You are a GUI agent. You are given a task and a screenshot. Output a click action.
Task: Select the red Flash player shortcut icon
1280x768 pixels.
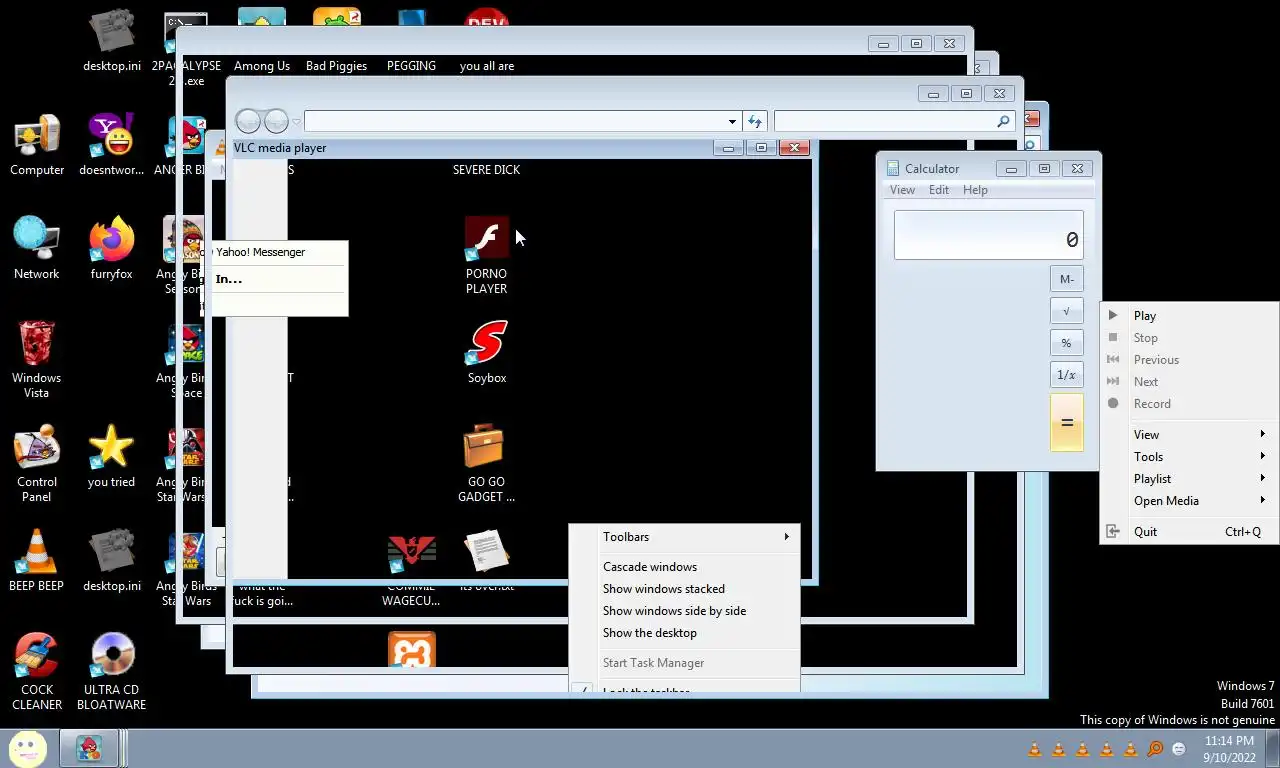487,241
